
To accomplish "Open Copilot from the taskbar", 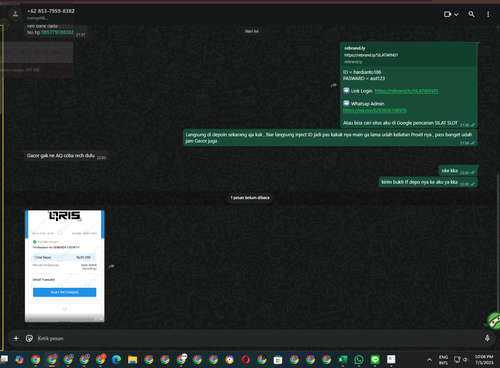I will (x=19, y=359).
